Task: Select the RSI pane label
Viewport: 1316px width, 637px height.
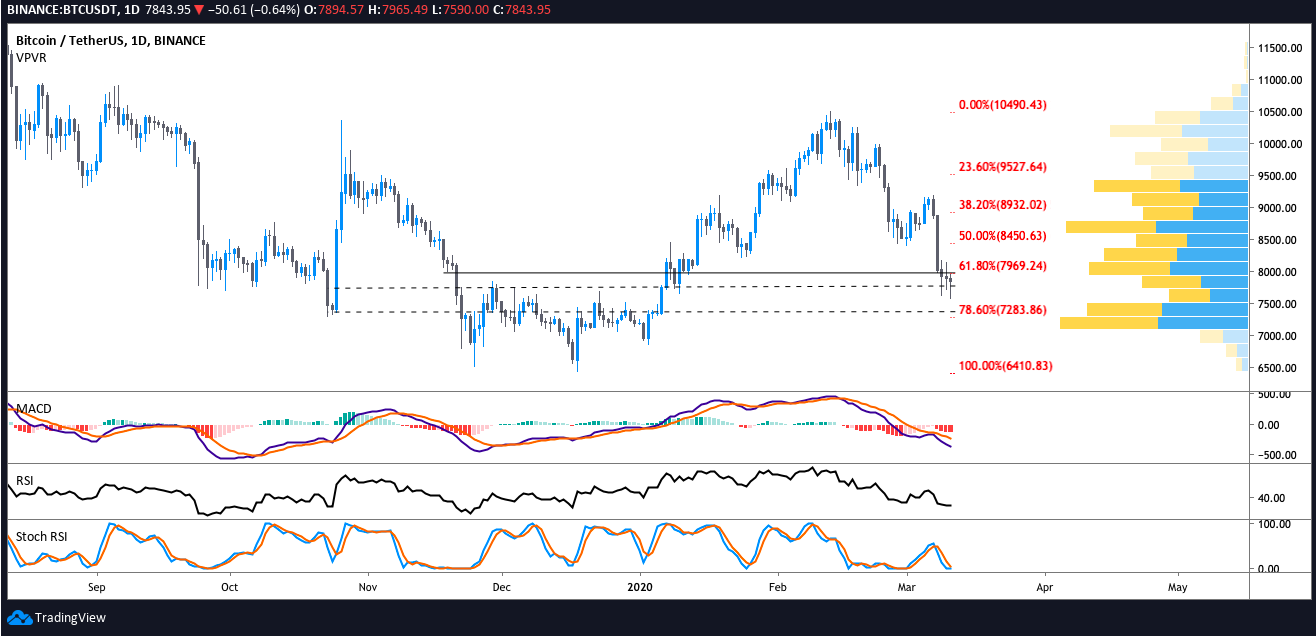Action: [x=25, y=481]
